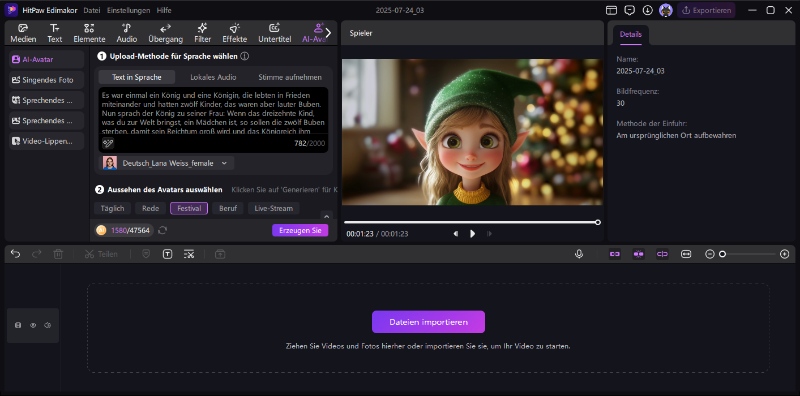Open the Filter tab

pyautogui.click(x=203, y=33)
